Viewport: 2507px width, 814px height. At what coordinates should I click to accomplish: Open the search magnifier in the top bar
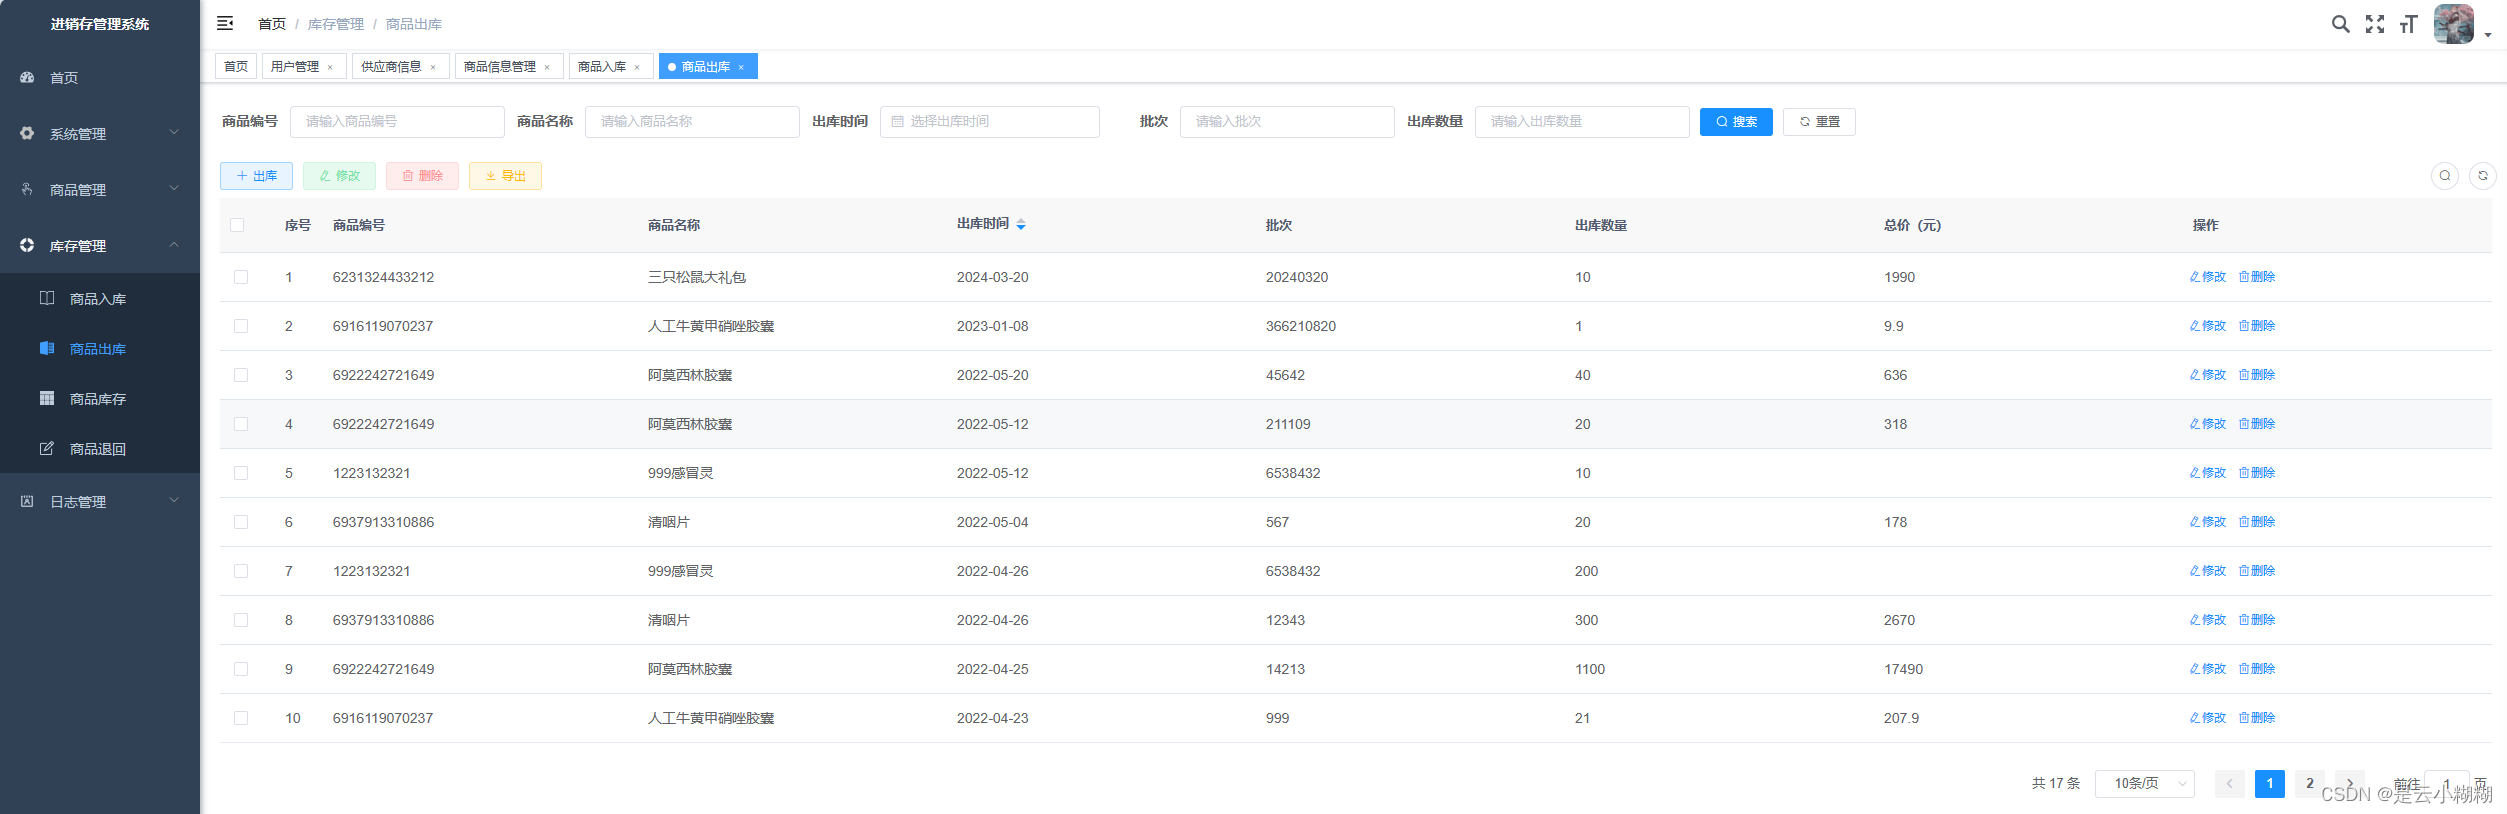point(2340,24)
